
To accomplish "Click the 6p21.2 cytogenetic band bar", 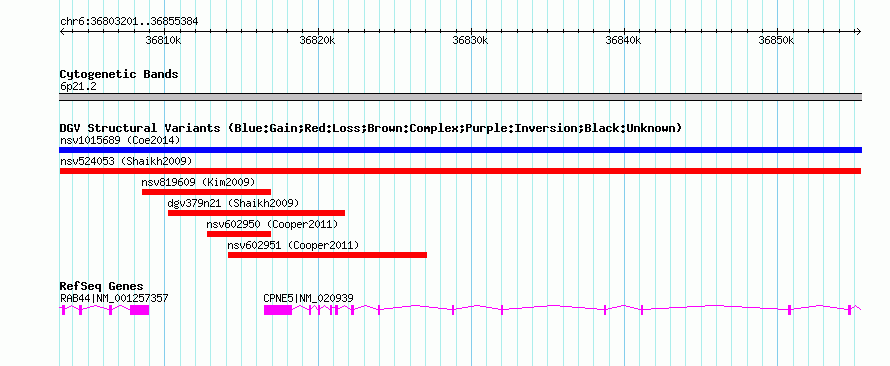I will coord(460,97).
